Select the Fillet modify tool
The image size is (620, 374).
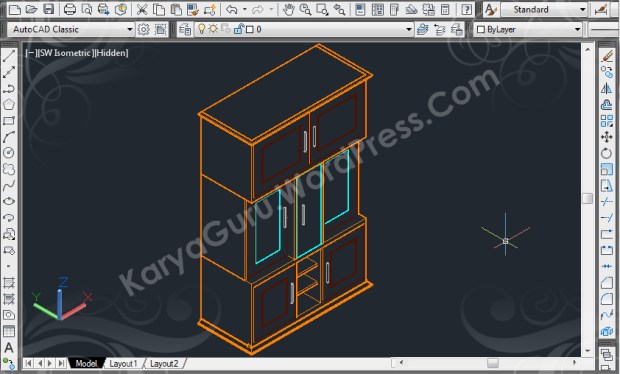(x=607, y=299)
